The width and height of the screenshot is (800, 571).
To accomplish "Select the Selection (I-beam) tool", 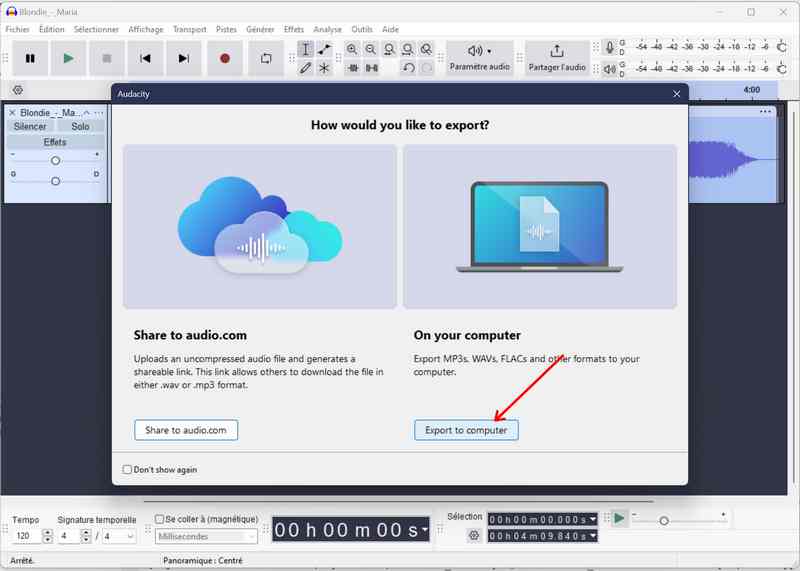I will coord(306,49).
